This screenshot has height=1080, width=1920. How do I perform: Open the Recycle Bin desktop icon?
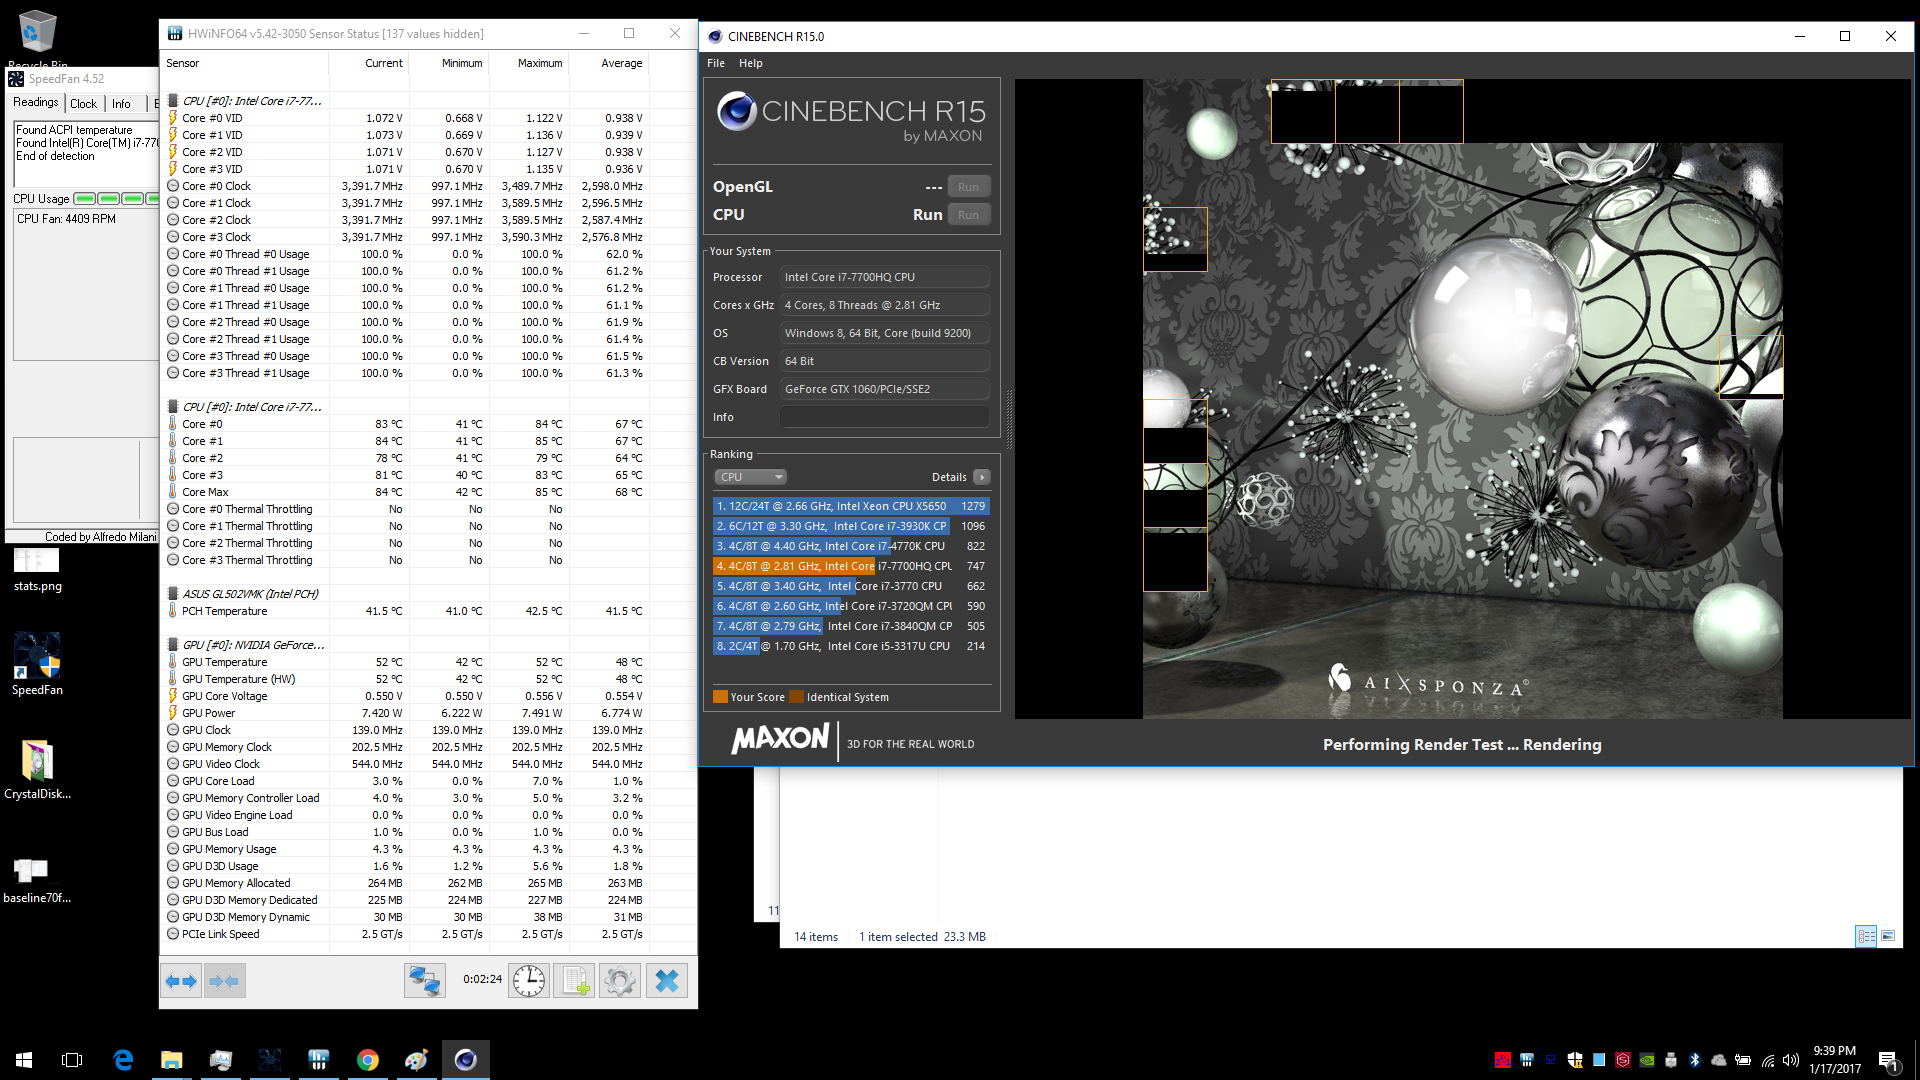(38, 38)
